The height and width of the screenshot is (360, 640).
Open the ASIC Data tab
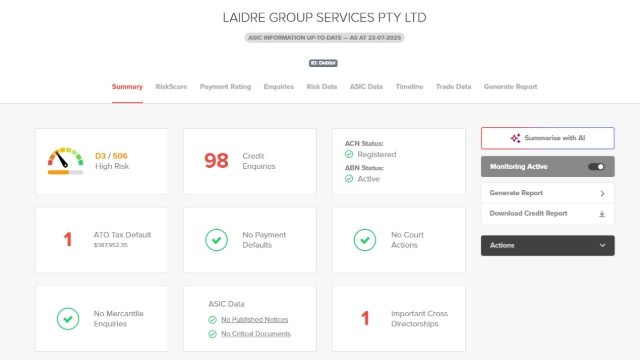(x=366, y=87)
